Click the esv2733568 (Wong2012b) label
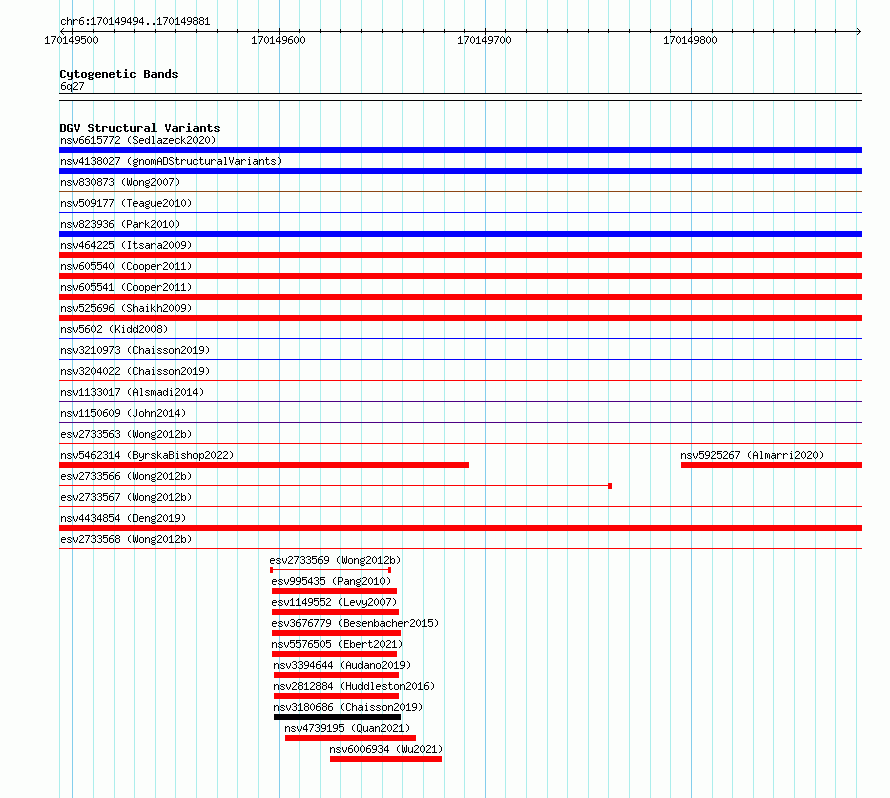Screen dimensions: 890x798 coord(126,539)
